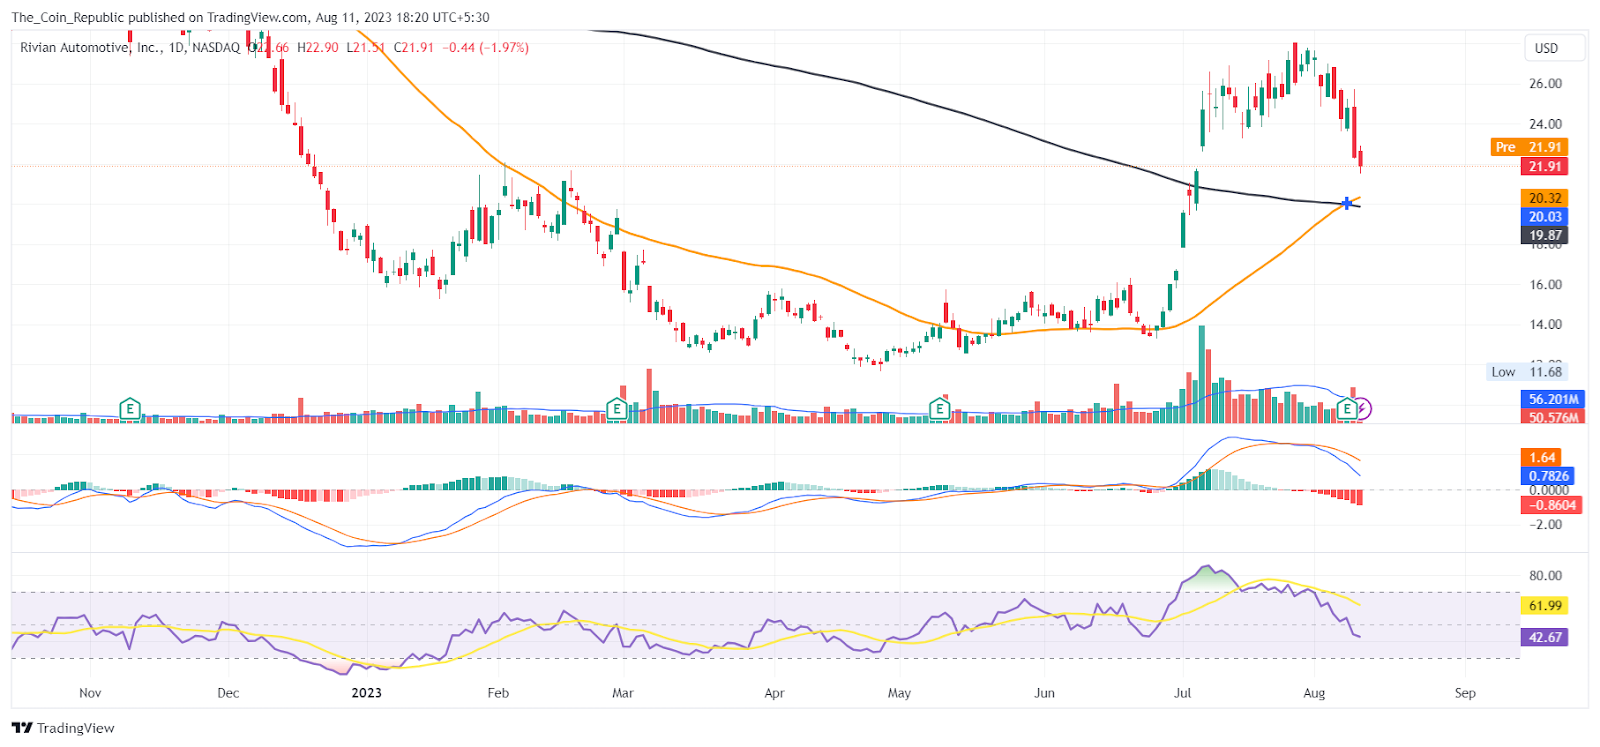Click the 80.00 RSI axis level

(x=1545, y=575)
